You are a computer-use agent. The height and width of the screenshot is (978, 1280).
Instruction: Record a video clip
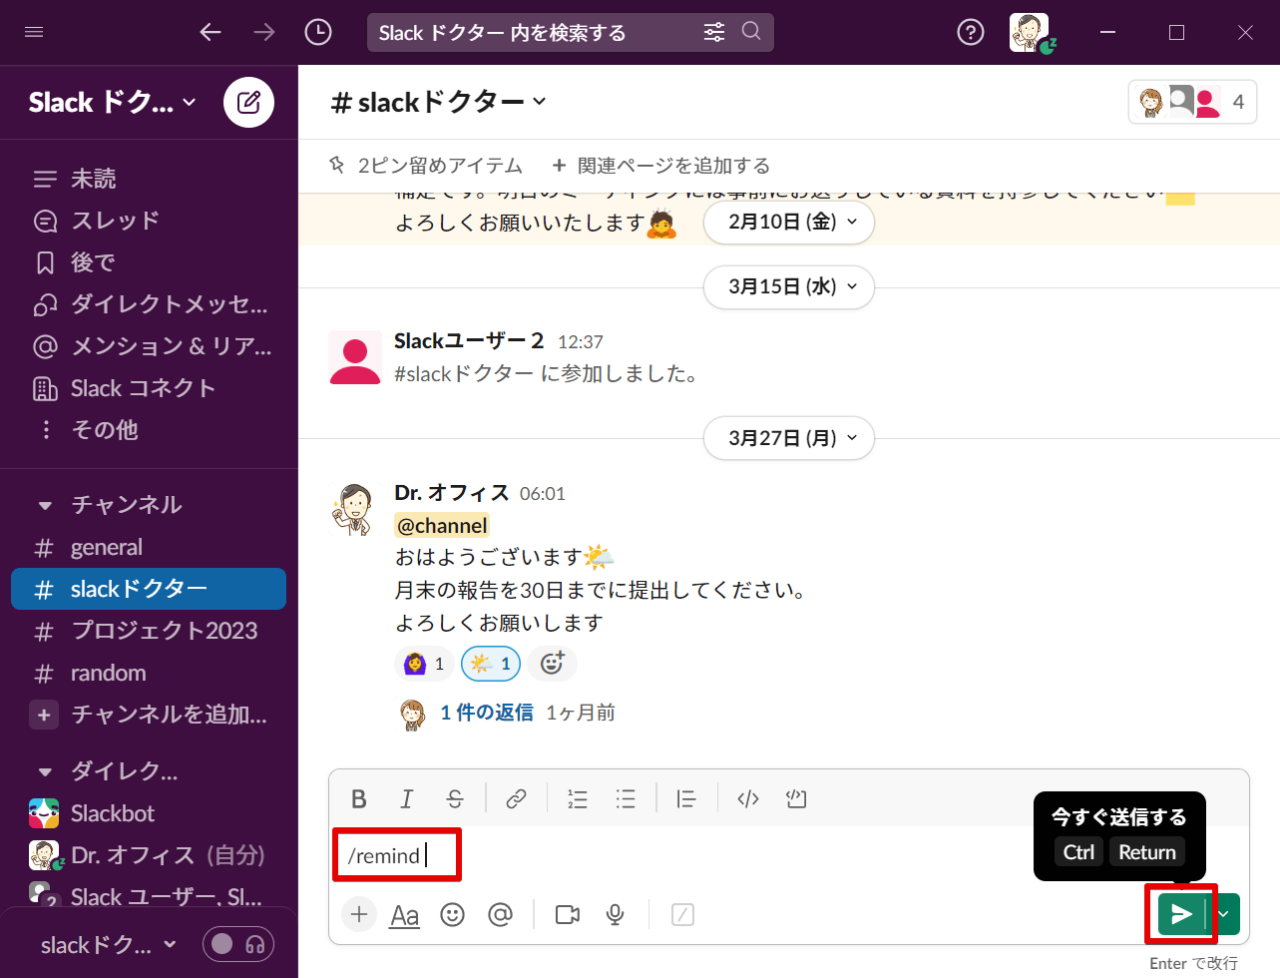[567, 914]
